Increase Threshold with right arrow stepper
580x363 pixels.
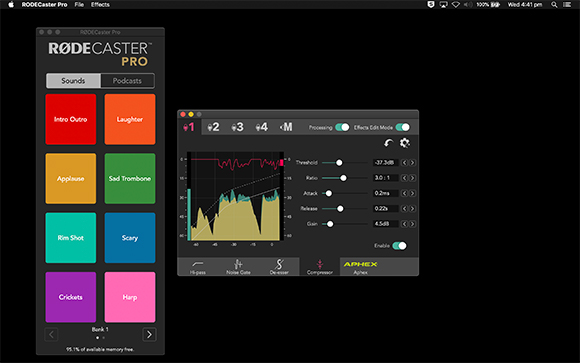[412, 163]
